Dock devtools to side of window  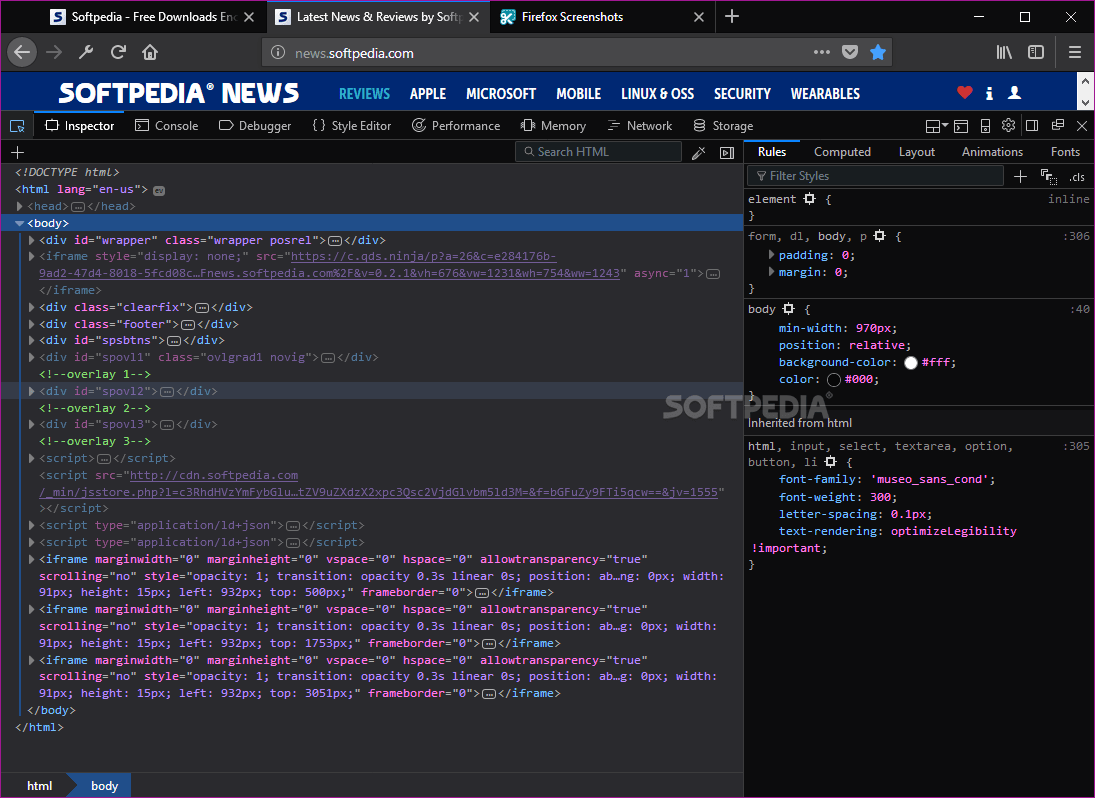click(1032, 126)
